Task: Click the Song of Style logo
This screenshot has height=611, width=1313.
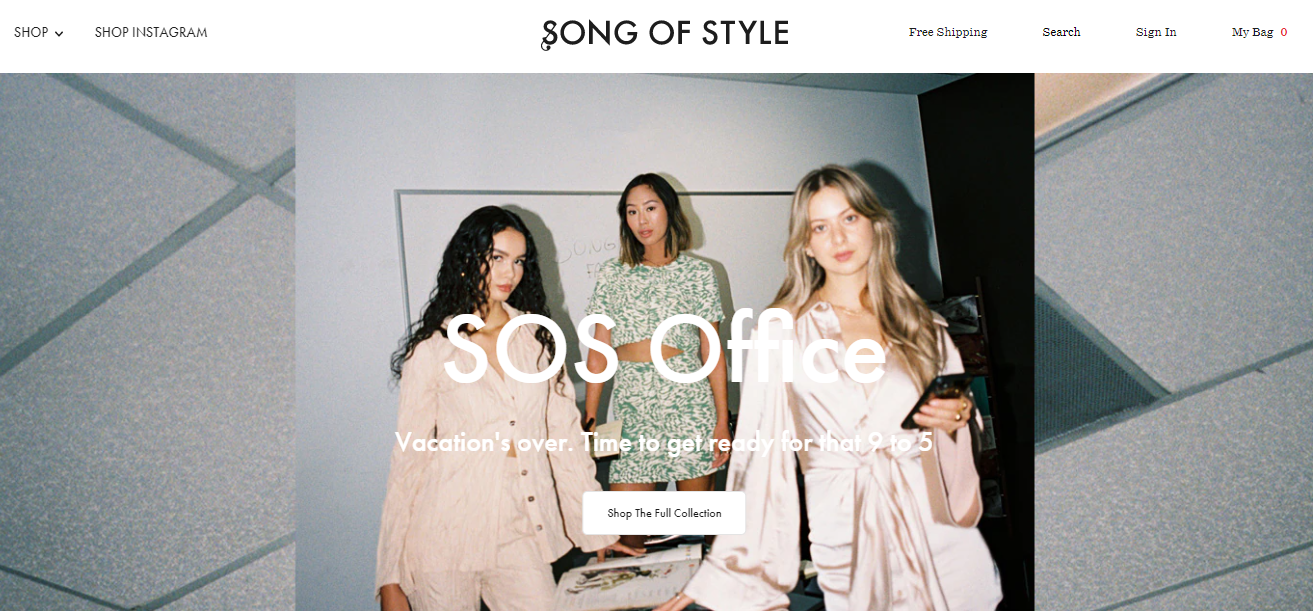Action: (665, 34)
